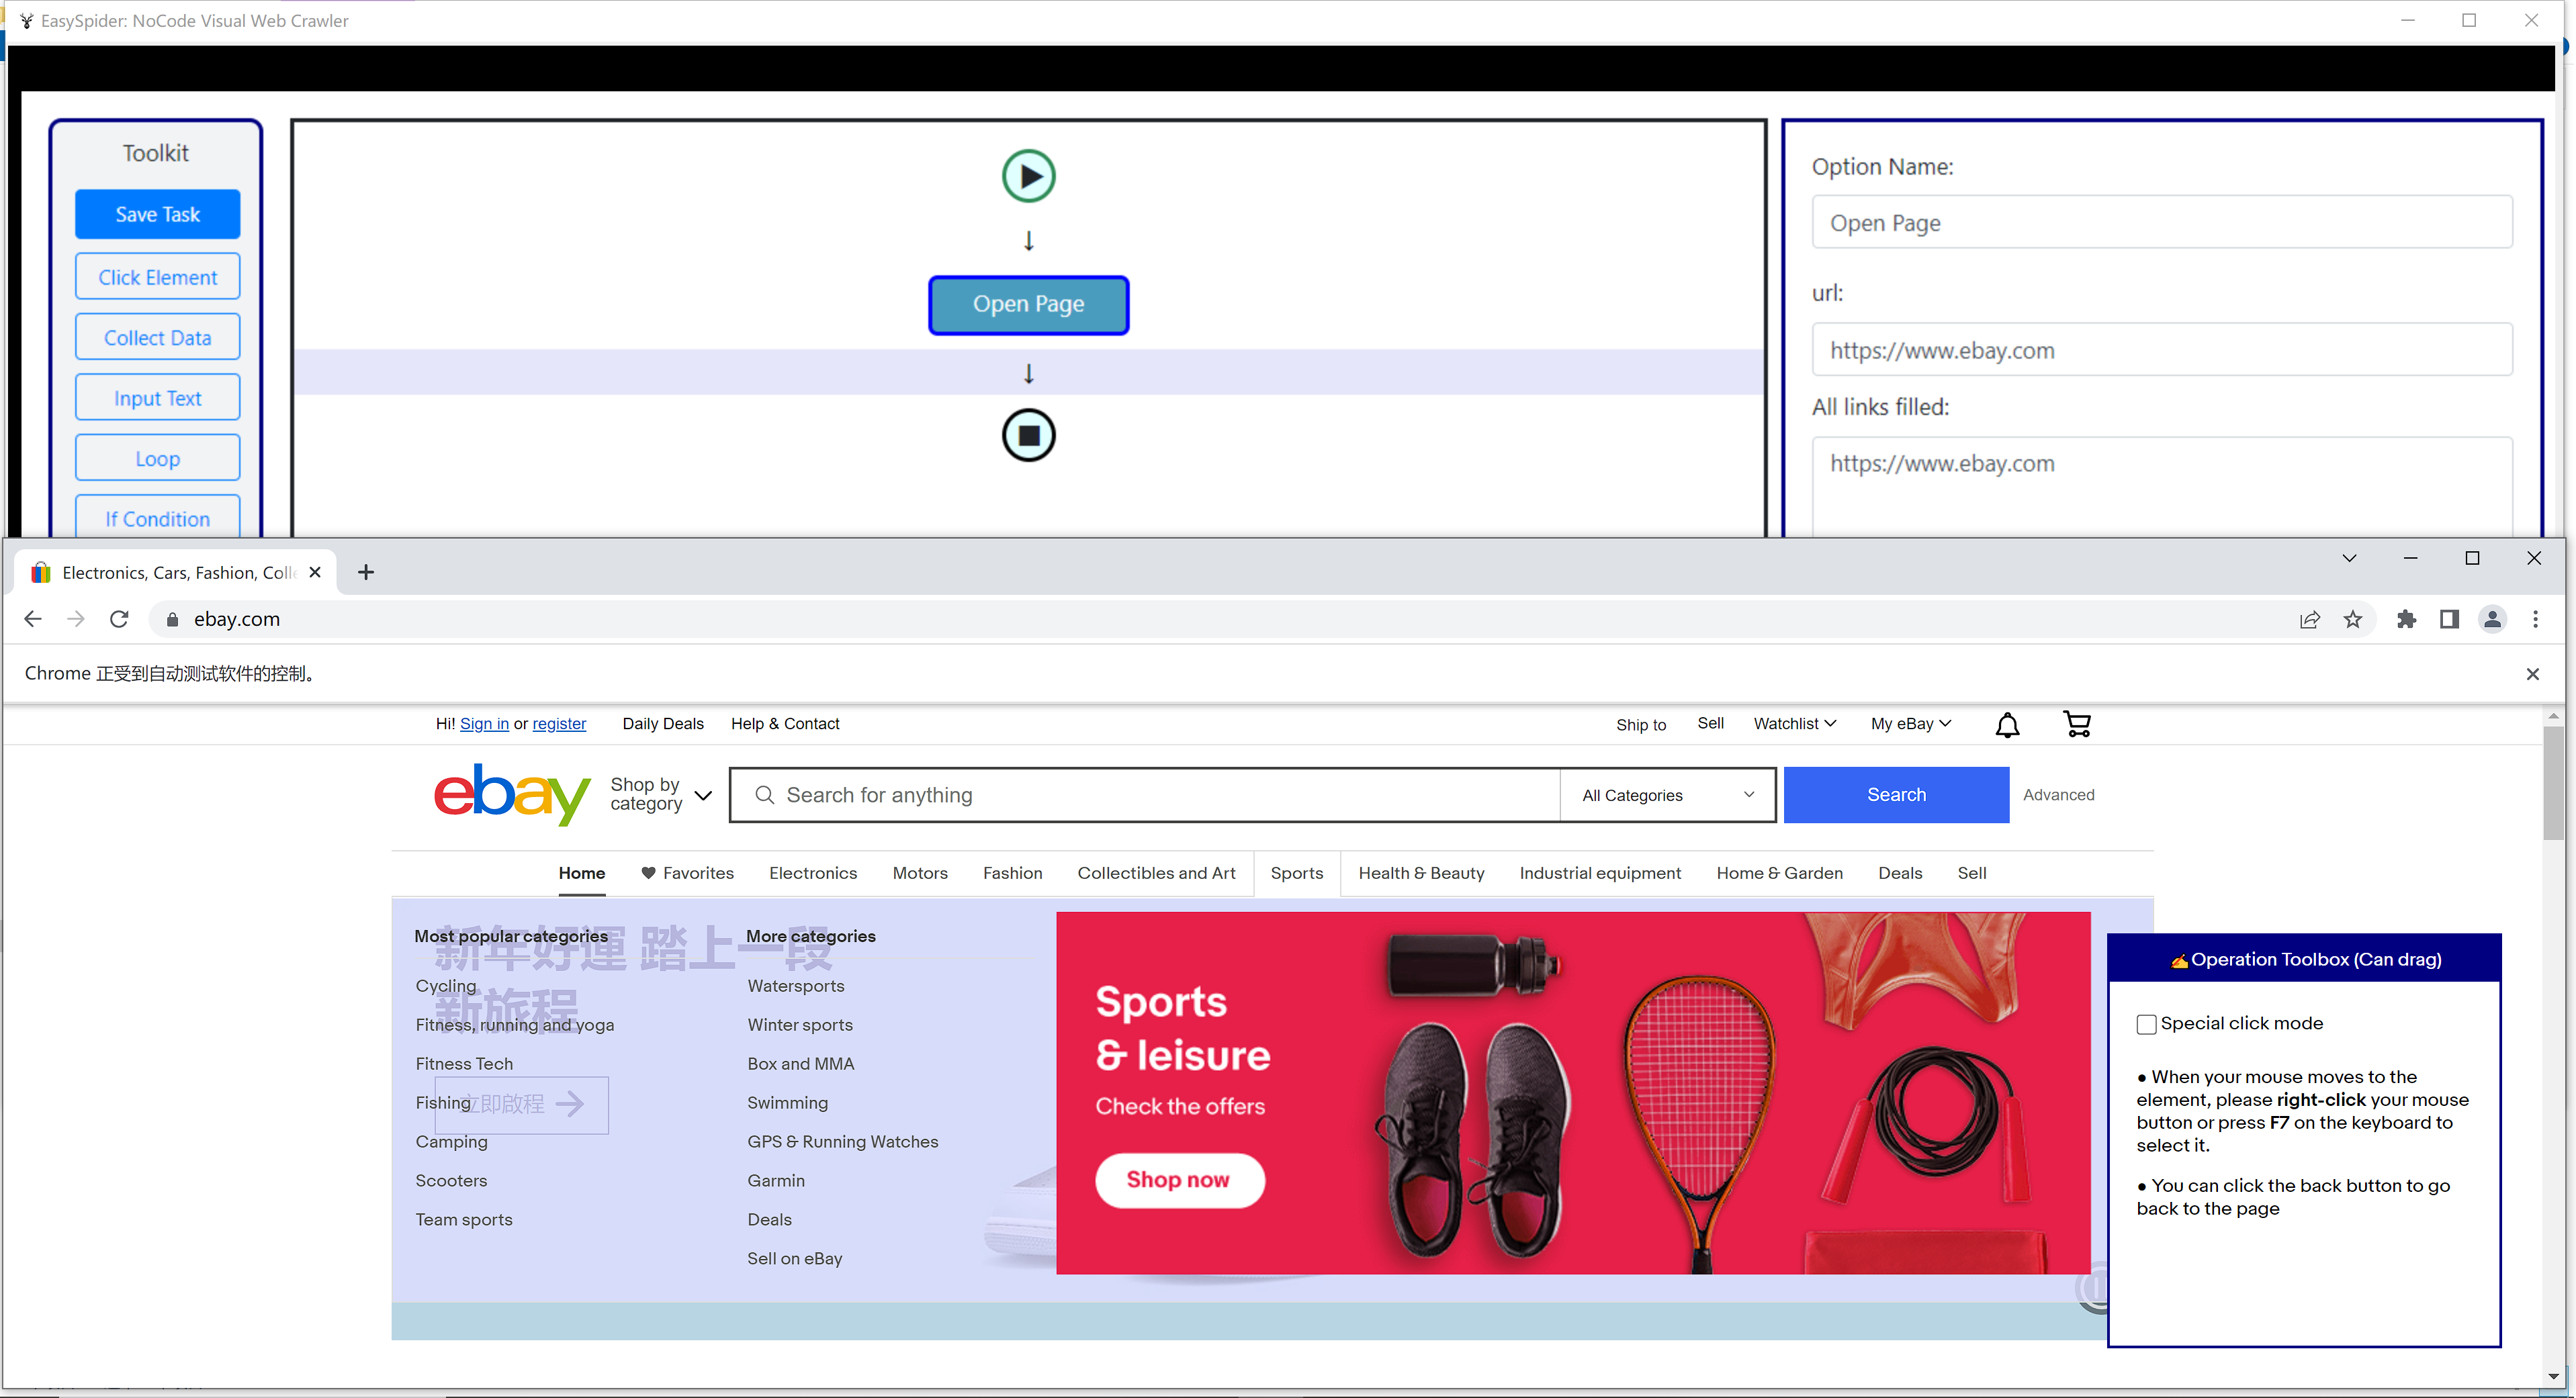The height and width of the screenshot is (1398, 2576).
Task: Click the blue eBay Search button
Action: [x=1896, y=795]
